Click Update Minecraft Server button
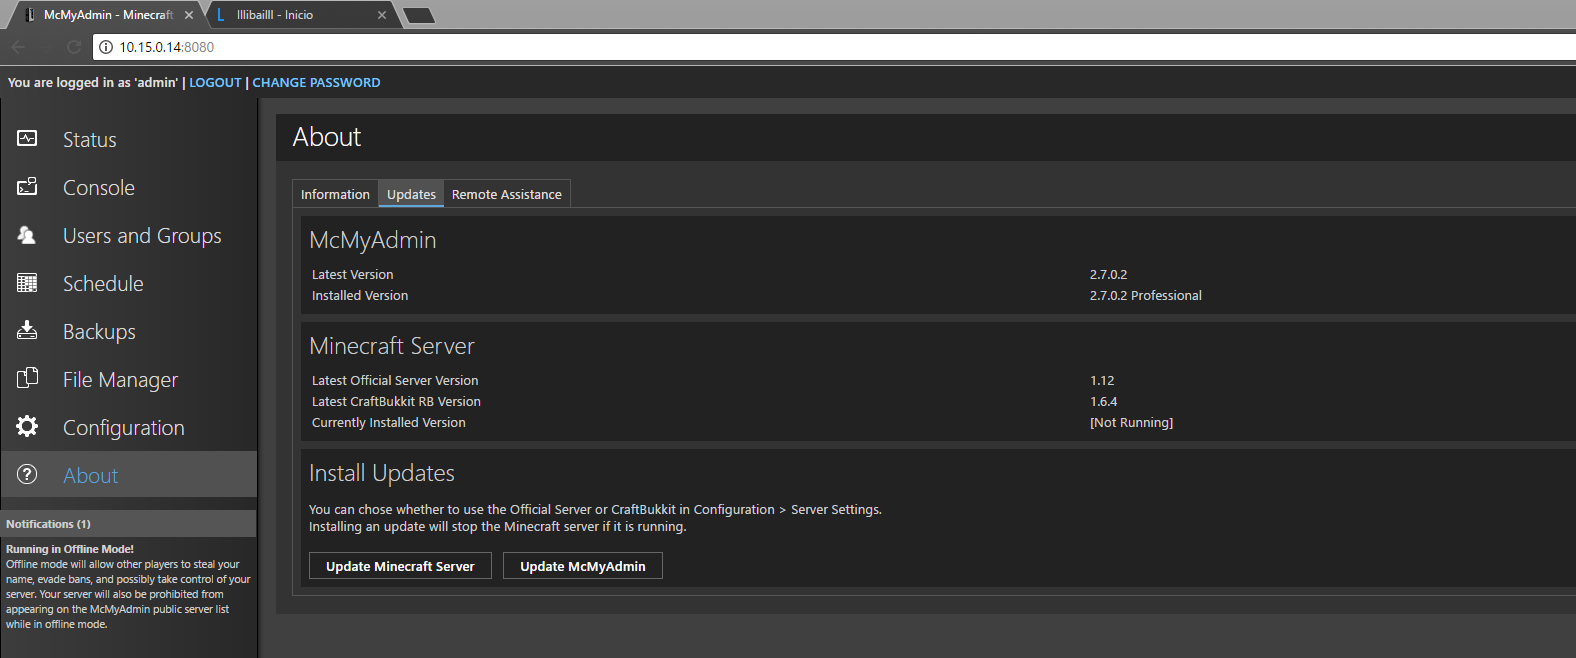The image size is (1576, 658). click(x=400, y=566)
